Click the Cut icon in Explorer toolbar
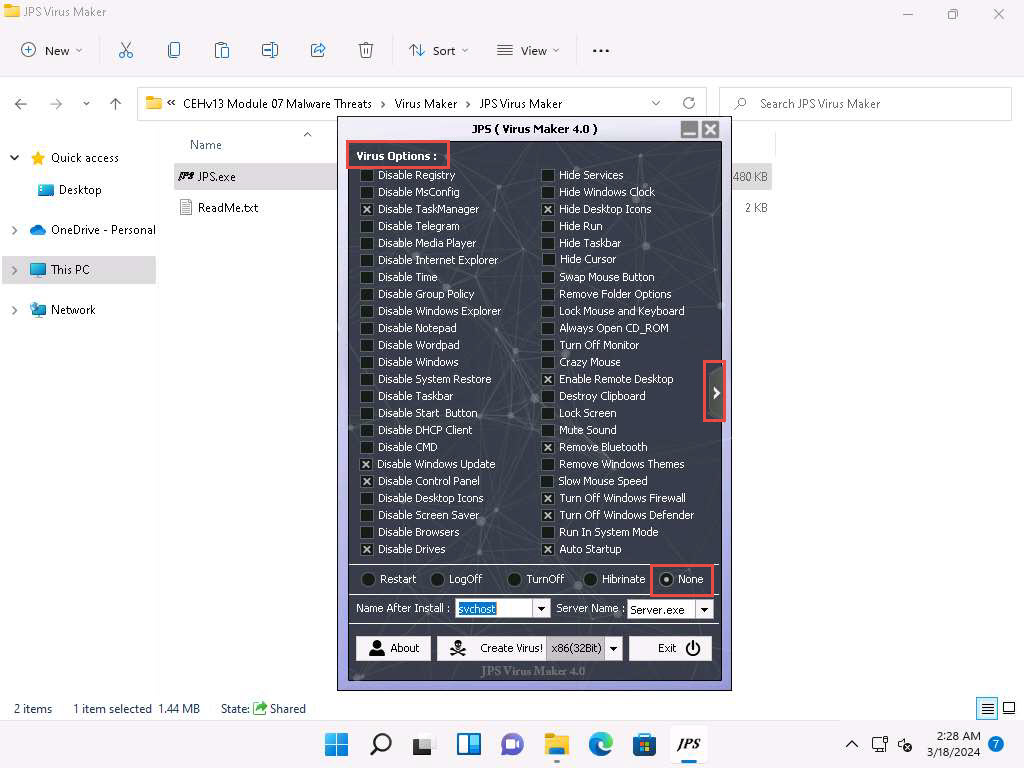The width and height of the screenshot is (1024, 768). (126, 50)
